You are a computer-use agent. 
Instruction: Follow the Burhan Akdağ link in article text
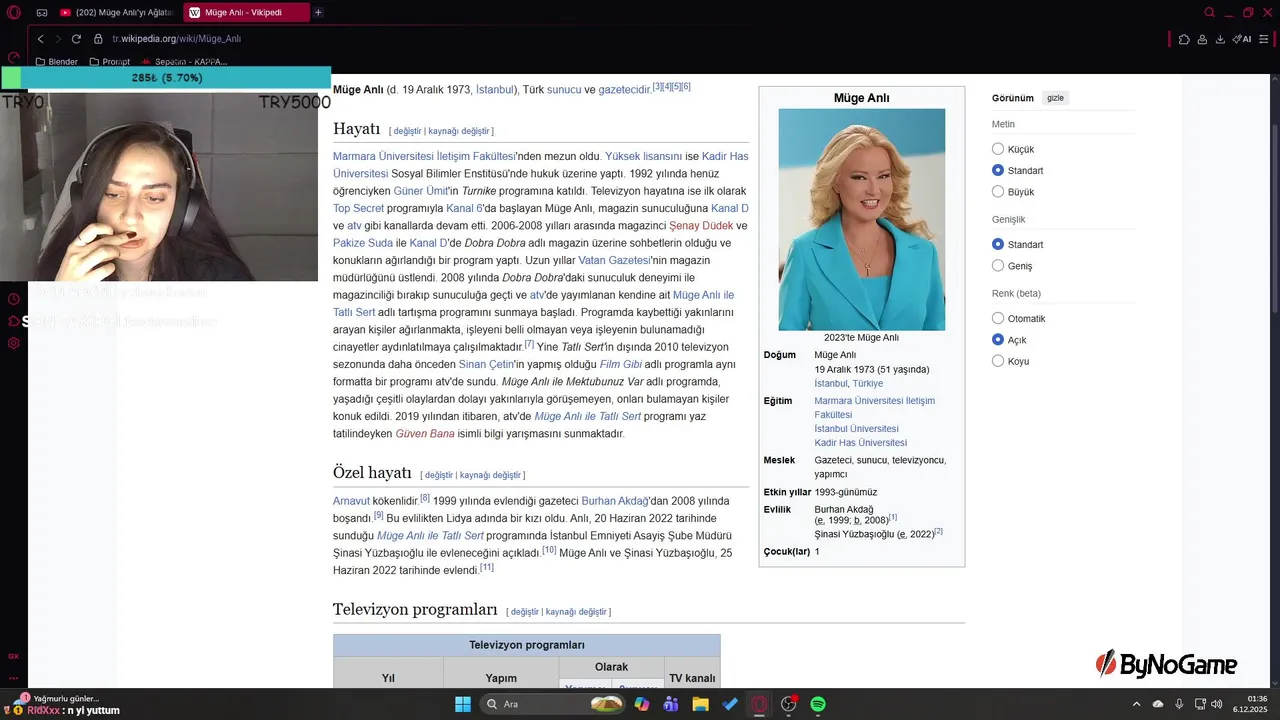tap(615, 501)
